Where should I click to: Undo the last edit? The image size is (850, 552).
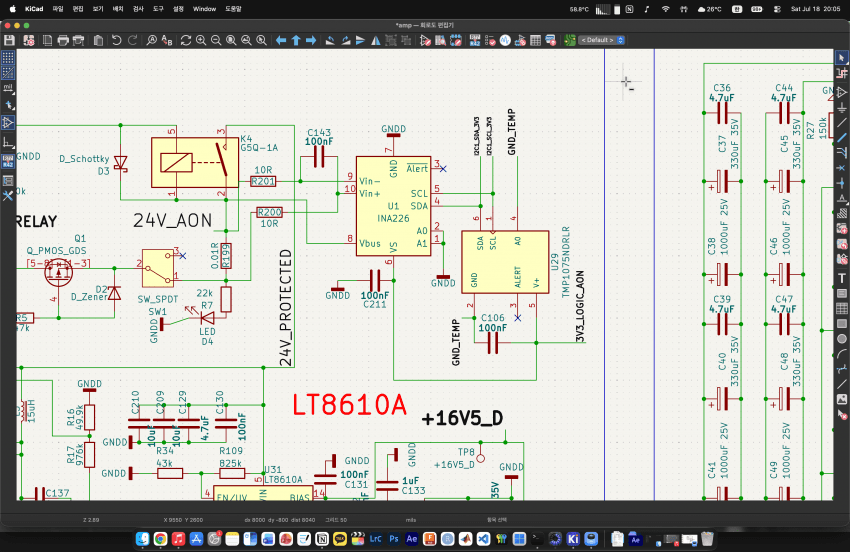[117, 40]
